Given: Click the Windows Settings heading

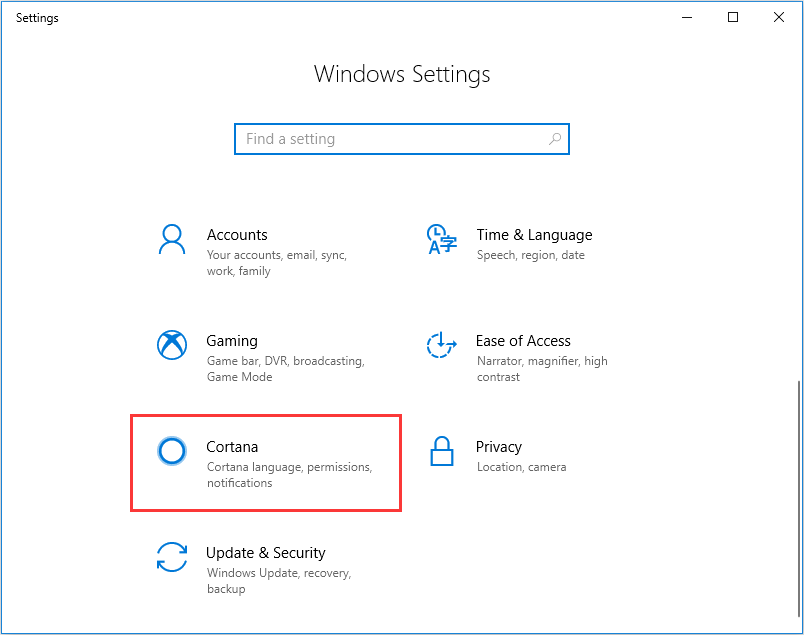Looking at the screenshot, I should [x=402, y=74].
